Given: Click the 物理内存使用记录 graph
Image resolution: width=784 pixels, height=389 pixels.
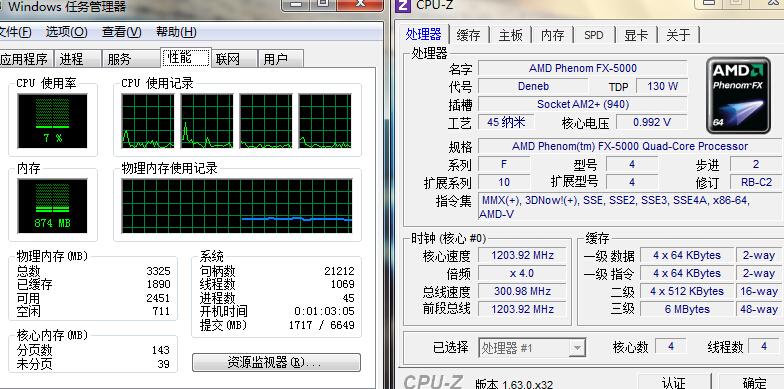Looking at the screenshot, I should click(236, 206).
